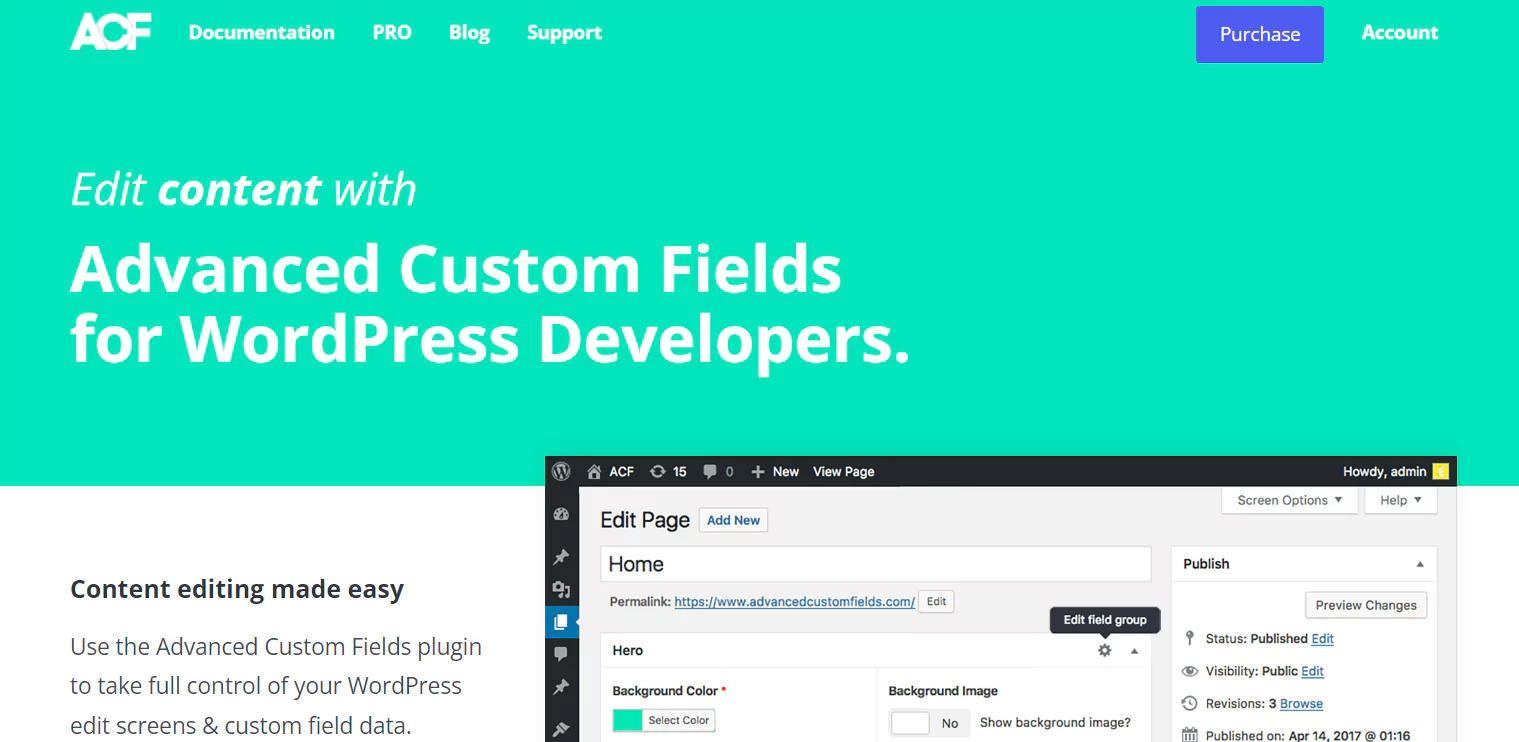Collapse the Publish panel with its arrow
The image size is (1519, 742).
pos(1420,564)
